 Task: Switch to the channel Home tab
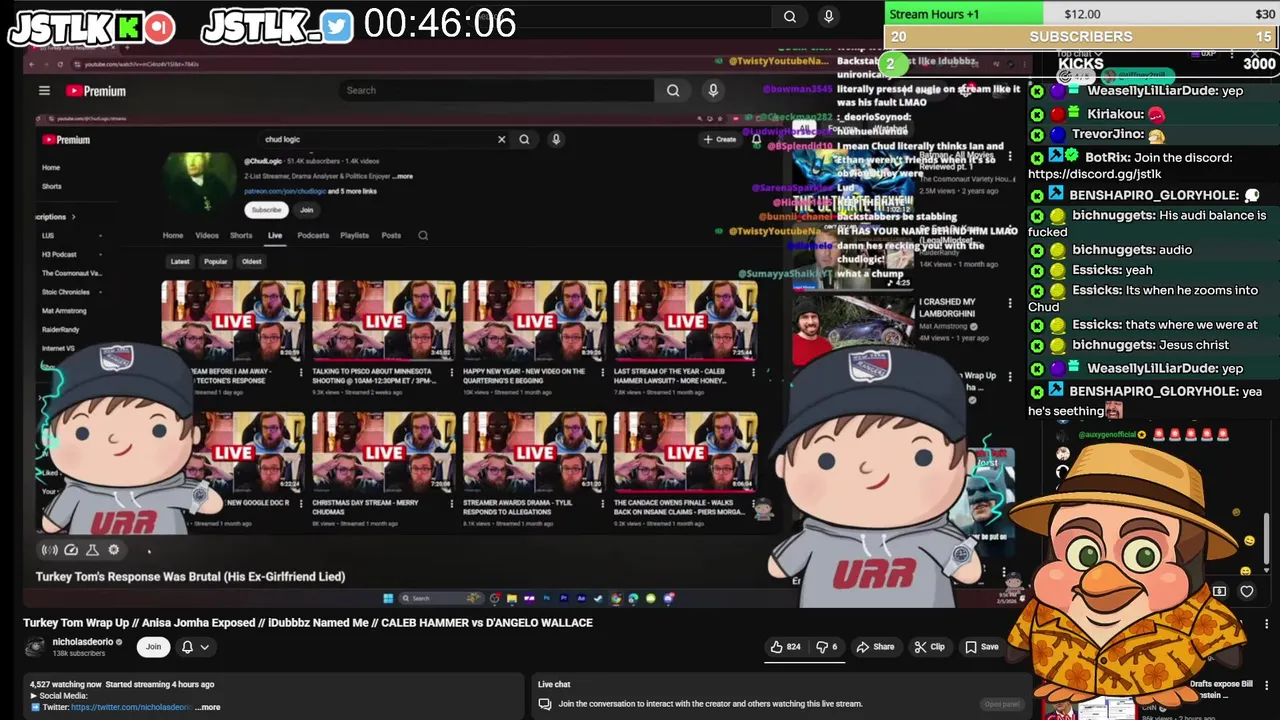point(173,236)
